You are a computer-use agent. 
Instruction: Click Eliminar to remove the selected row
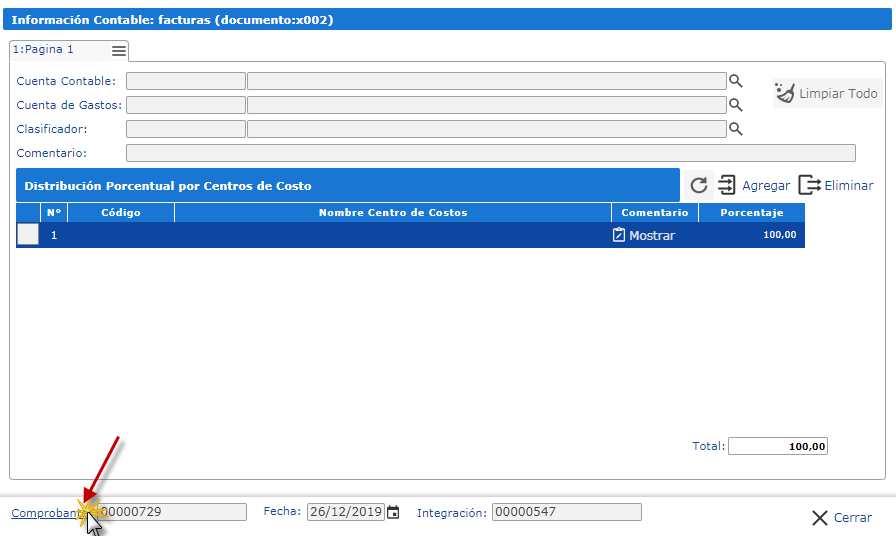836,185
